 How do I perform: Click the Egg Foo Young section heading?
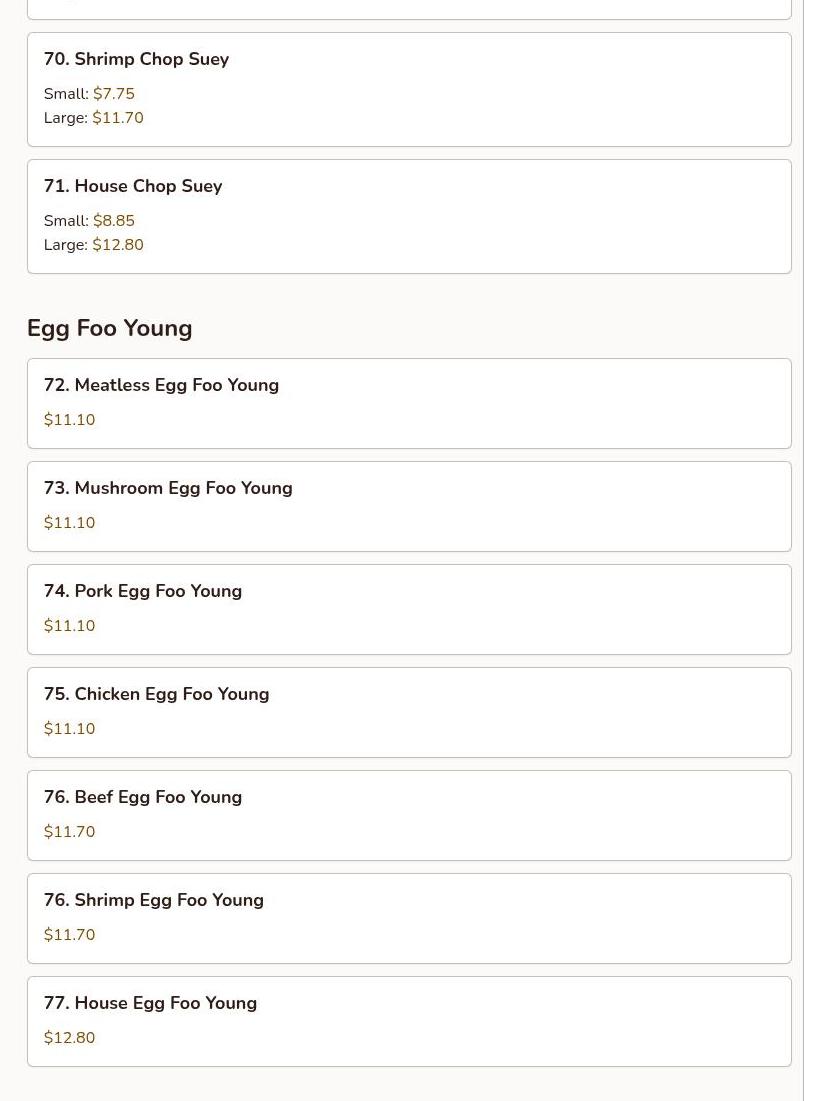click(x=109, y=328)
